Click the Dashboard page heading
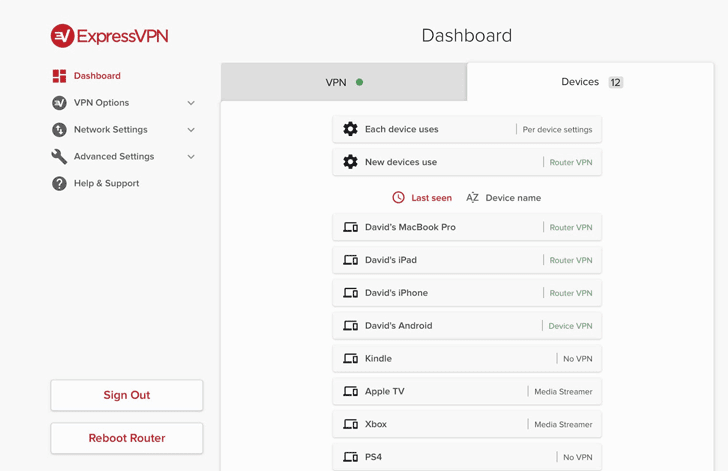 [467, 36]
